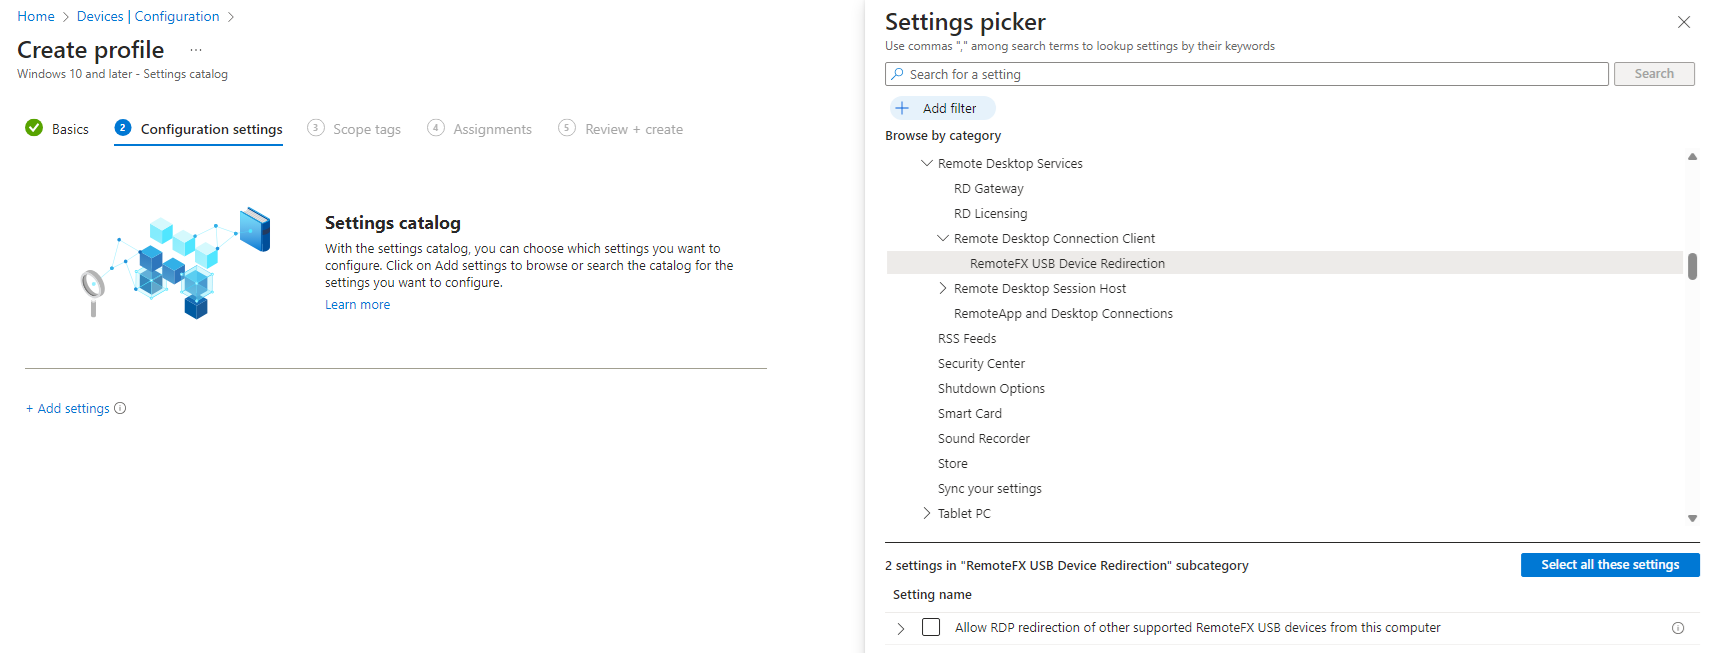Click the category list scrollbar thumb
Viewport: 1716px width, 653px height.
coord(1692,266)
